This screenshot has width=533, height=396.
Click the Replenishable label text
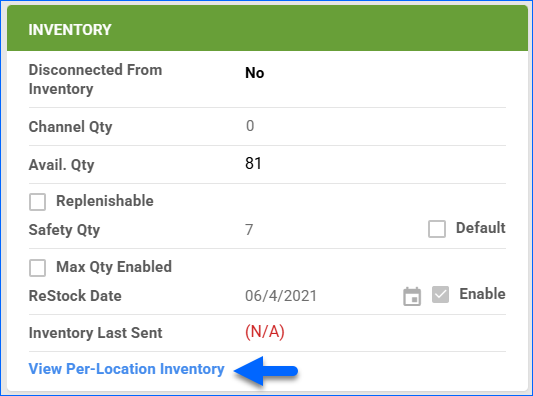(x=105, y=201)
